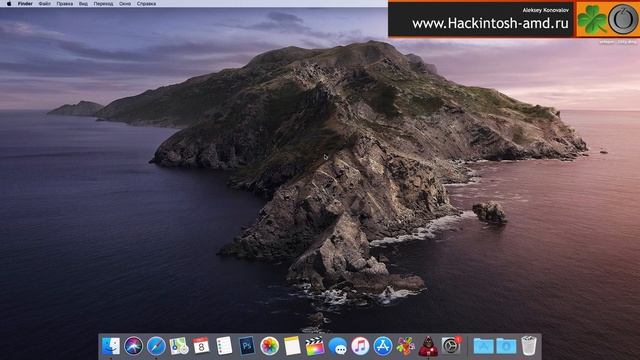Viewport: 640px width, 360px height.
Task: Open System Preferences with update badge
Action: coord(451,346)
